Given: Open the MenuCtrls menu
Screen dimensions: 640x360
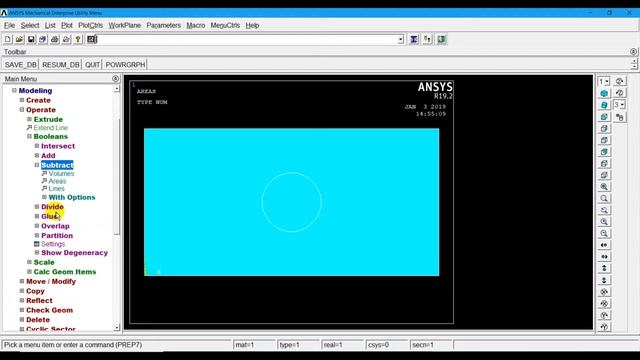Looking at the screenshot, I should click(225, 25).
